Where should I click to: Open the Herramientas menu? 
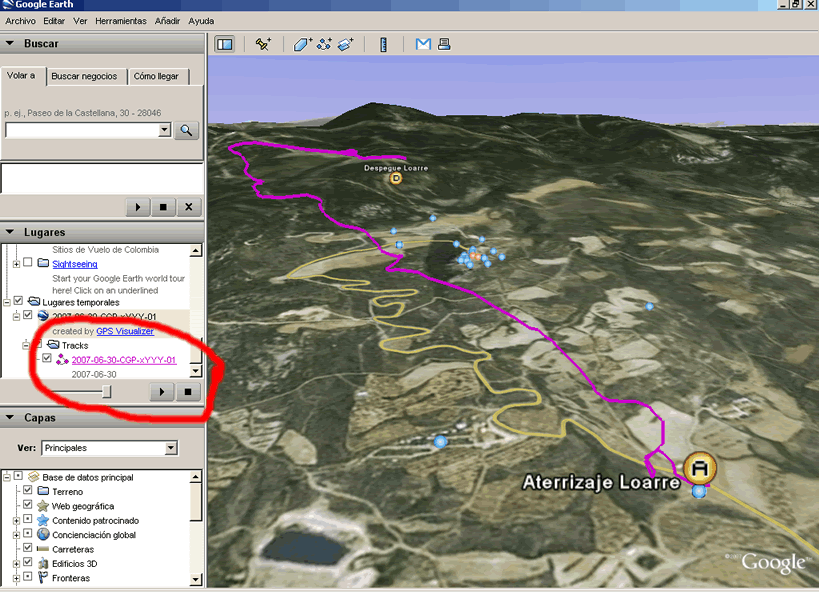[x=121, y=21]
